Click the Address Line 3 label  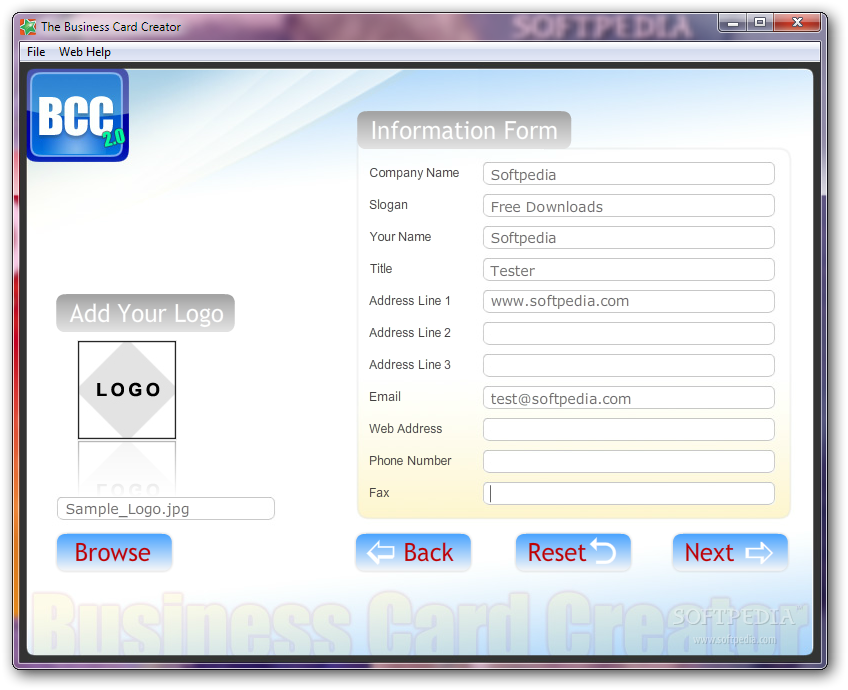410,364
